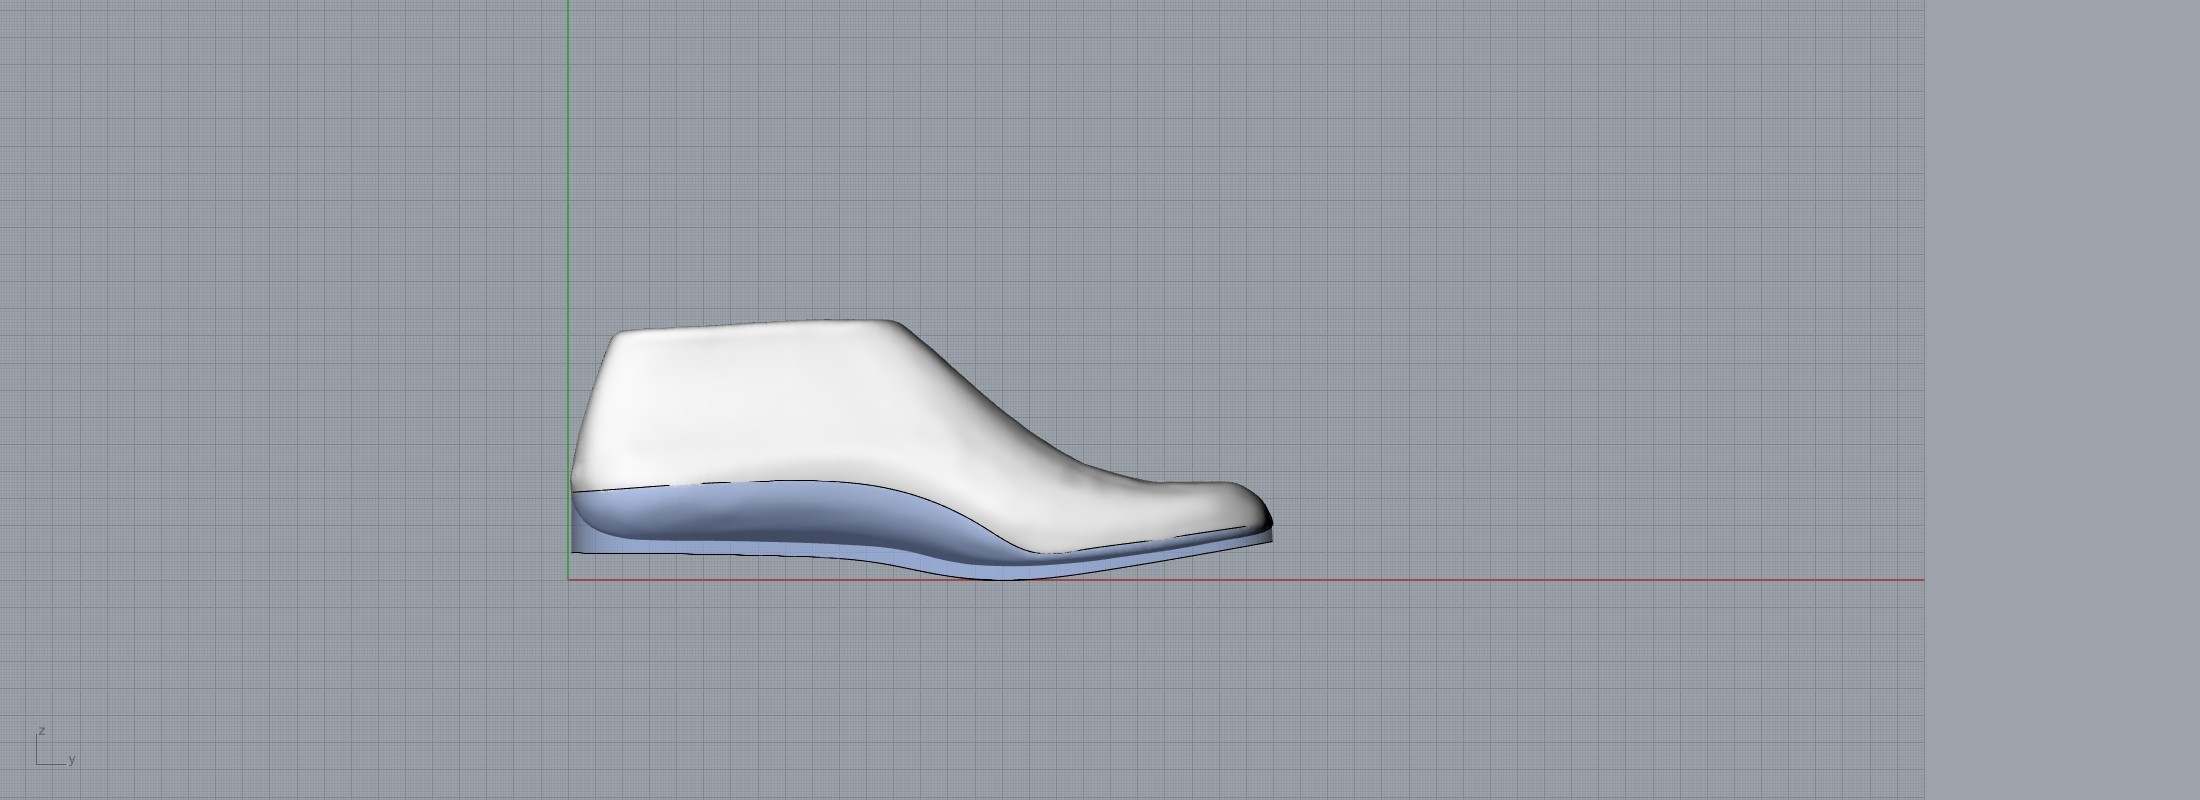
Task: Click the red horizontal axis right of the shoe
Action: click(x=1600, y=579)
